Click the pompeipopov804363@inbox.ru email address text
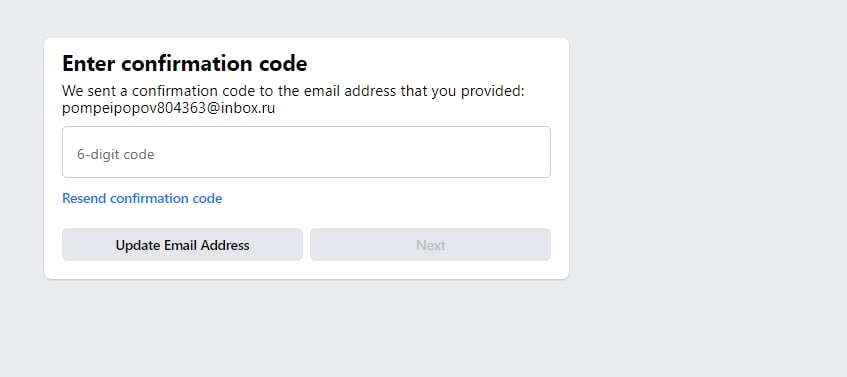 tap(169, 109)
